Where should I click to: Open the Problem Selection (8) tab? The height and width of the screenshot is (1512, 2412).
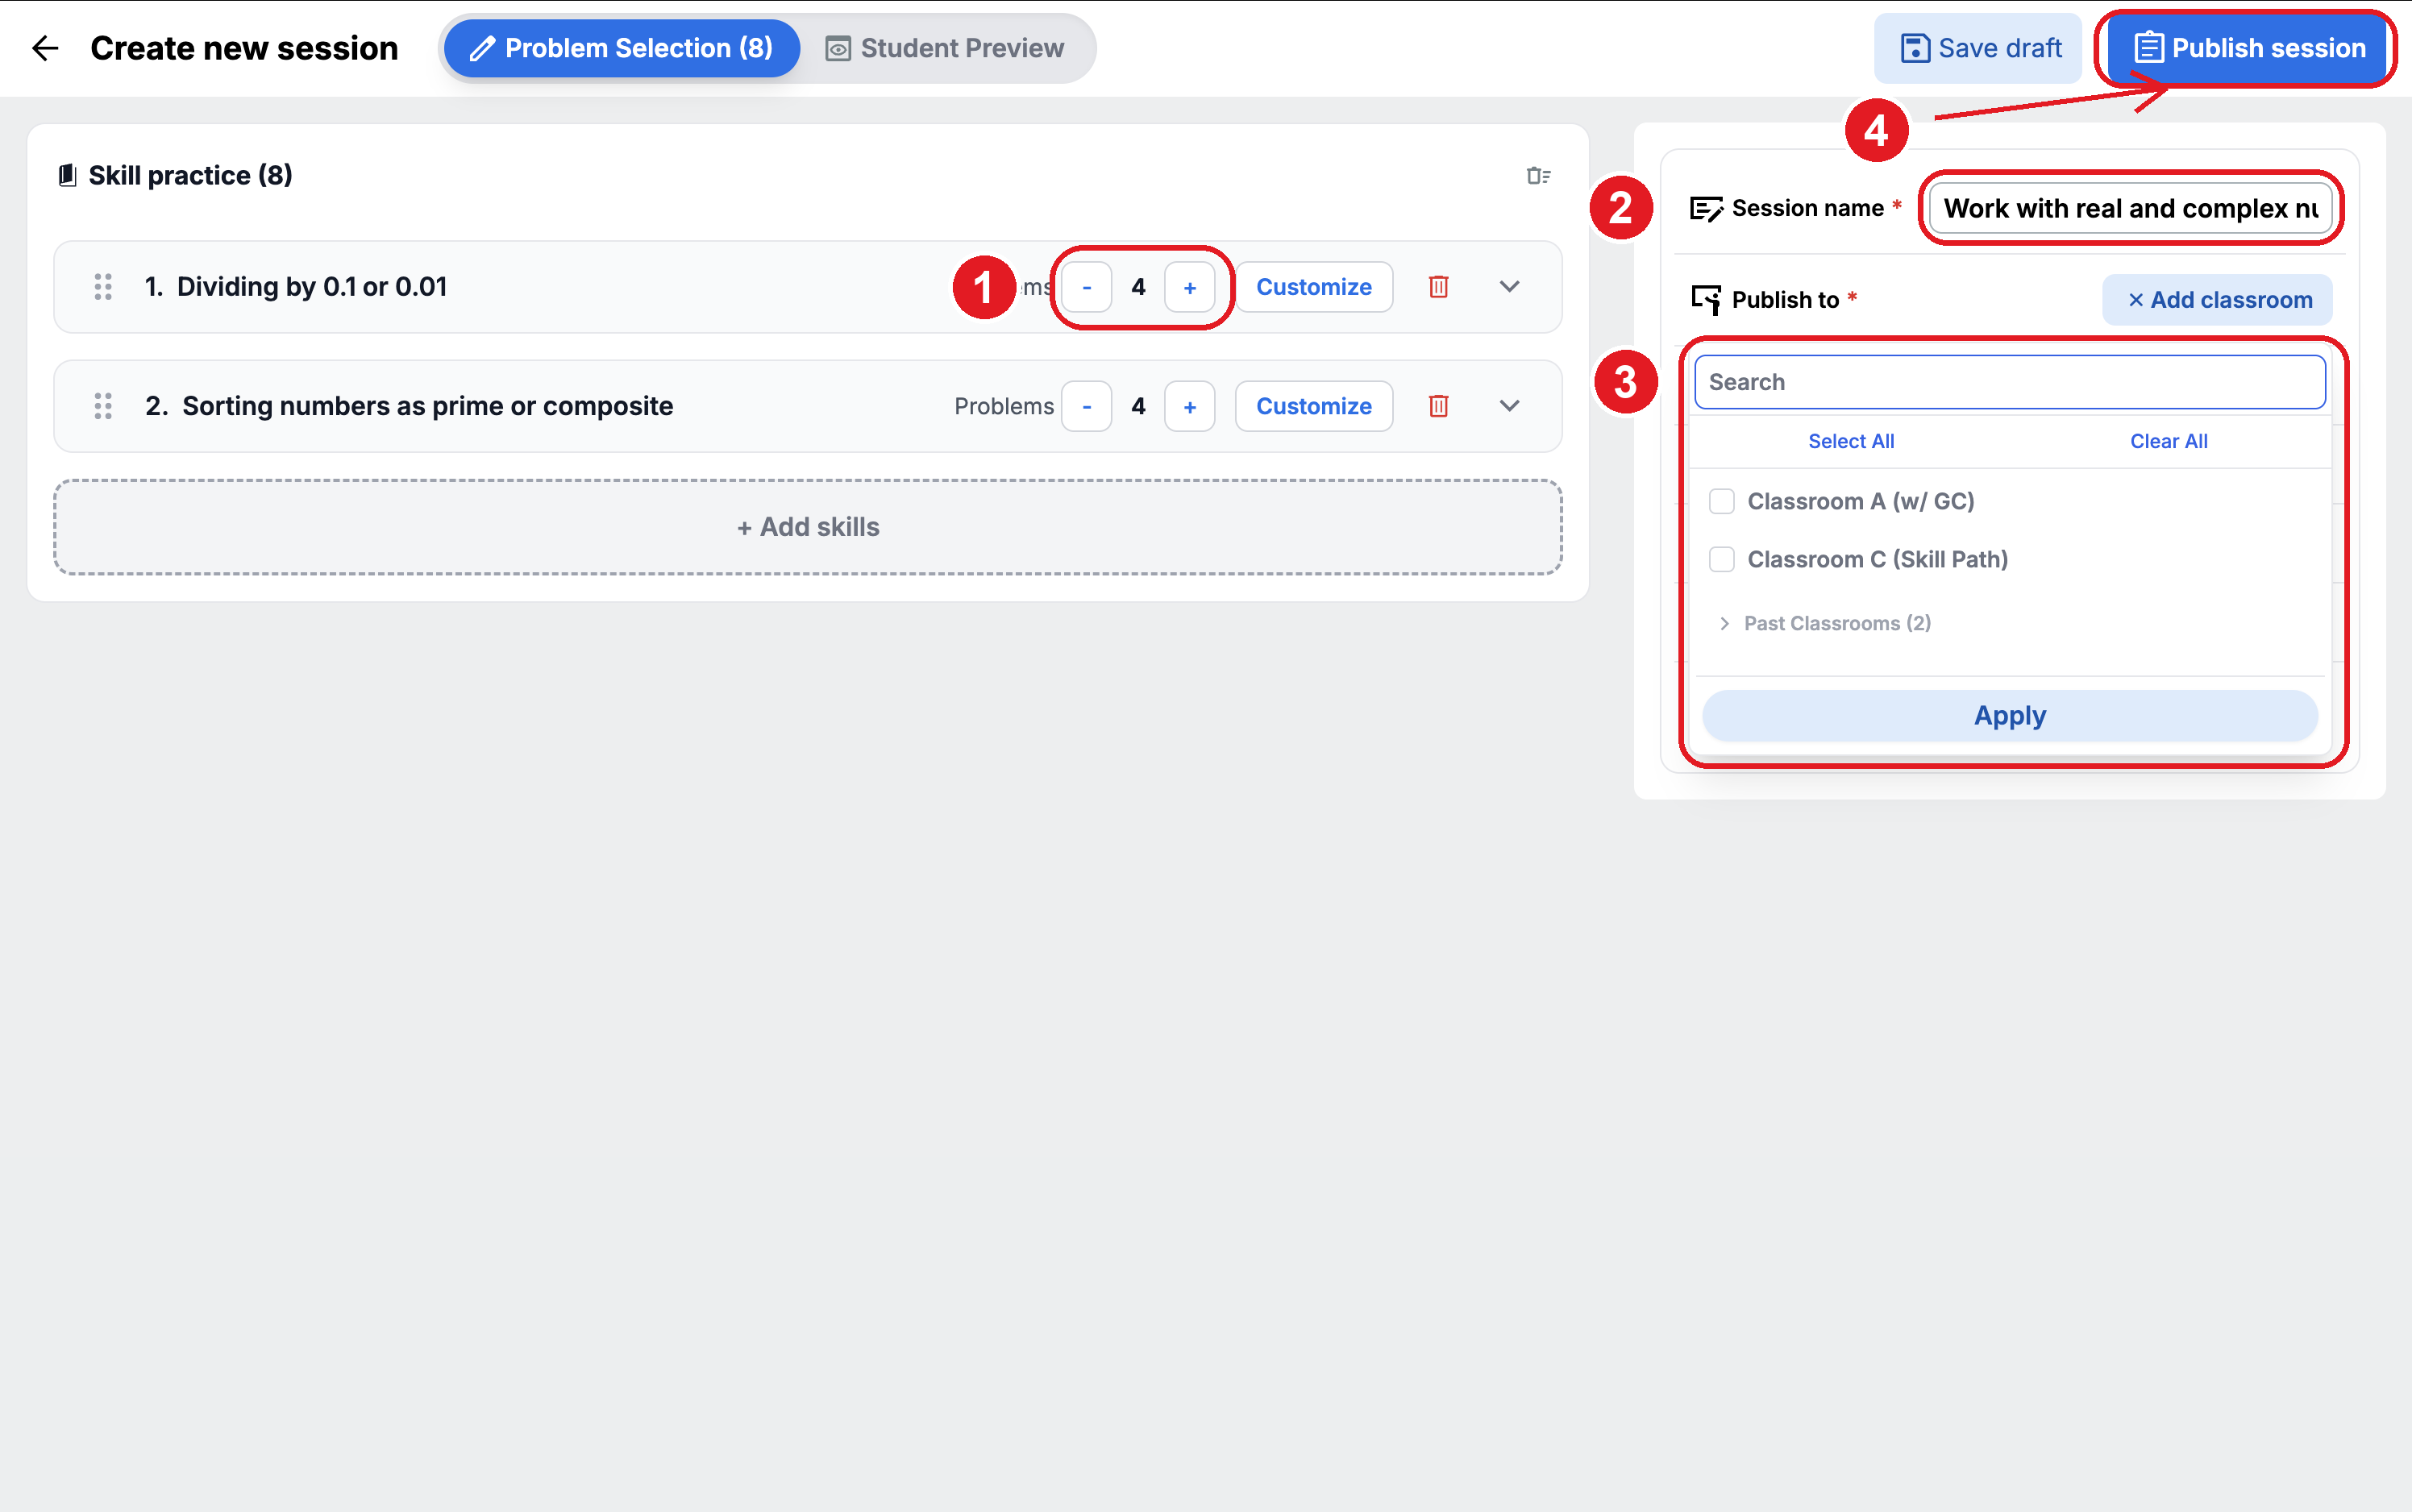[621, 48]
